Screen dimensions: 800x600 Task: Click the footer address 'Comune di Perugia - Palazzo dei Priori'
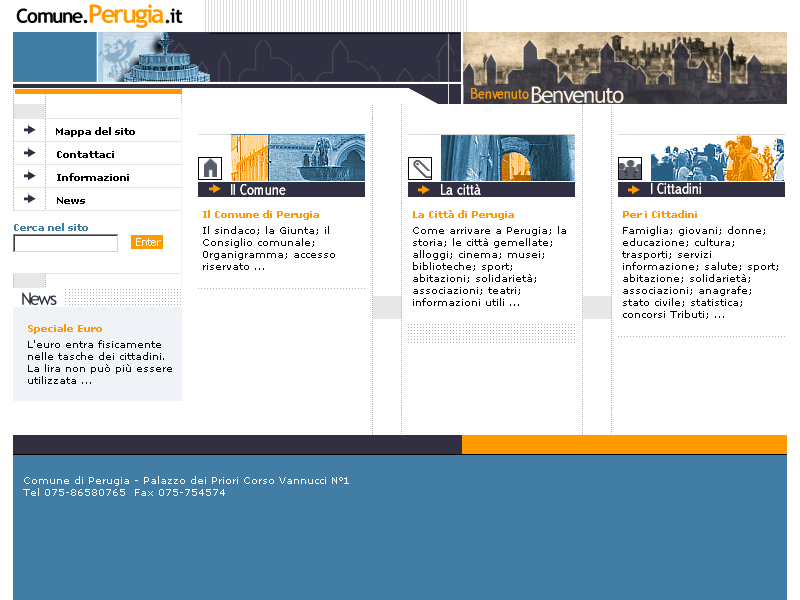pyautogui.click(x=132, y=481)
